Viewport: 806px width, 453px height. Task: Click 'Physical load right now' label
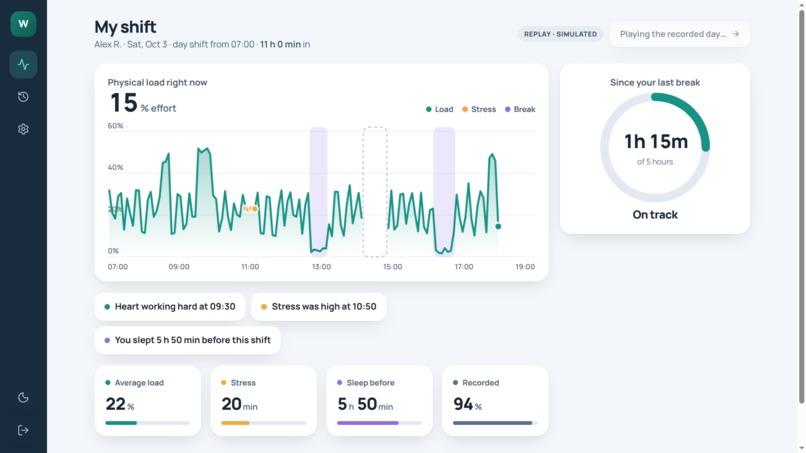point(157,82)
